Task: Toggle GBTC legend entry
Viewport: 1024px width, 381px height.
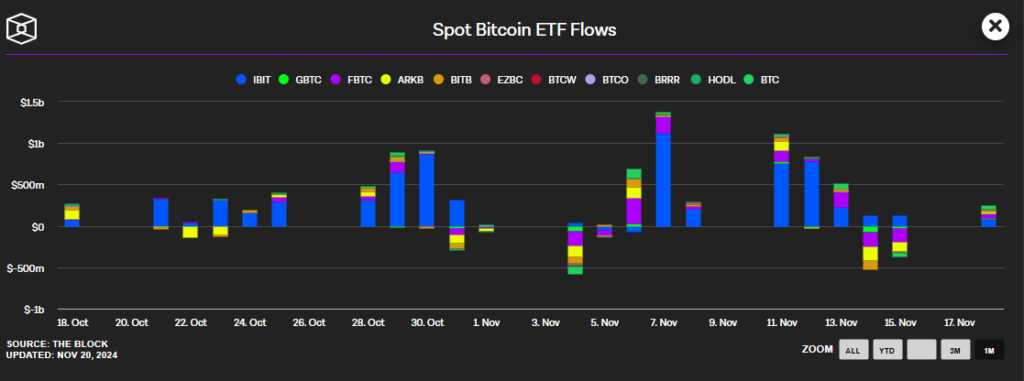Action: 300,80
